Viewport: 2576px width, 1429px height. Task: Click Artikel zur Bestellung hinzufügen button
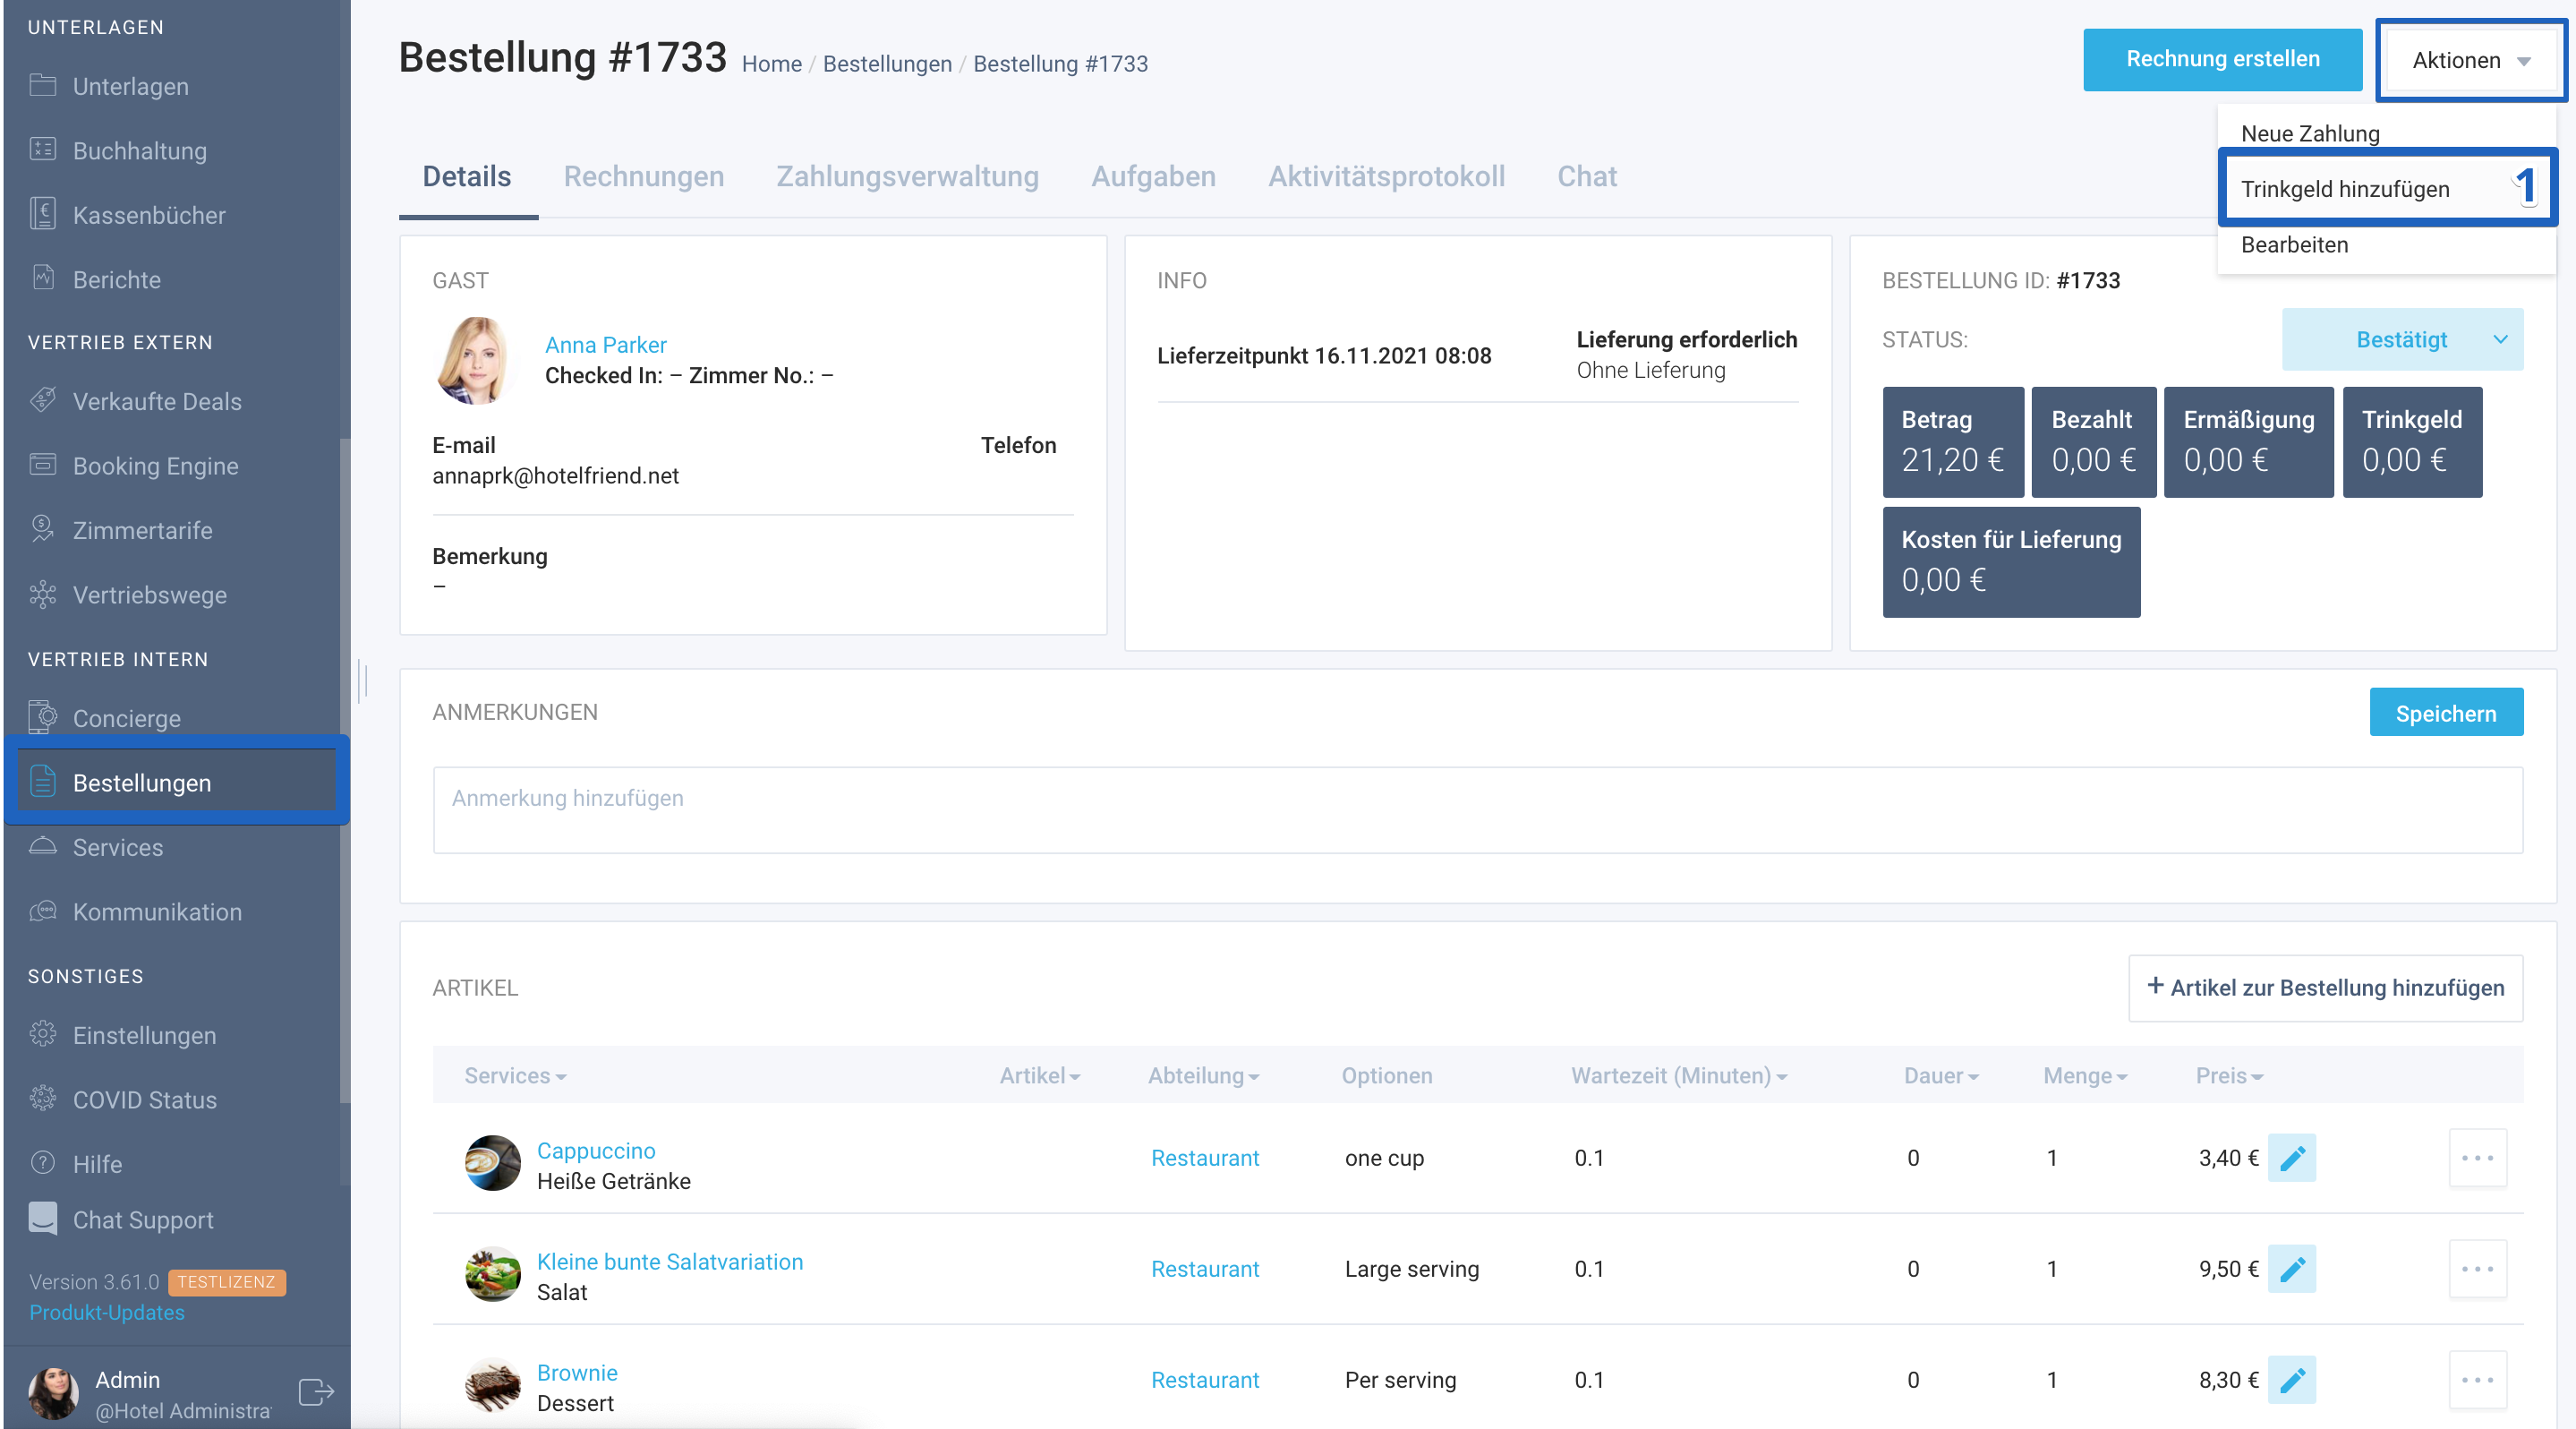tap(2325, 988)
